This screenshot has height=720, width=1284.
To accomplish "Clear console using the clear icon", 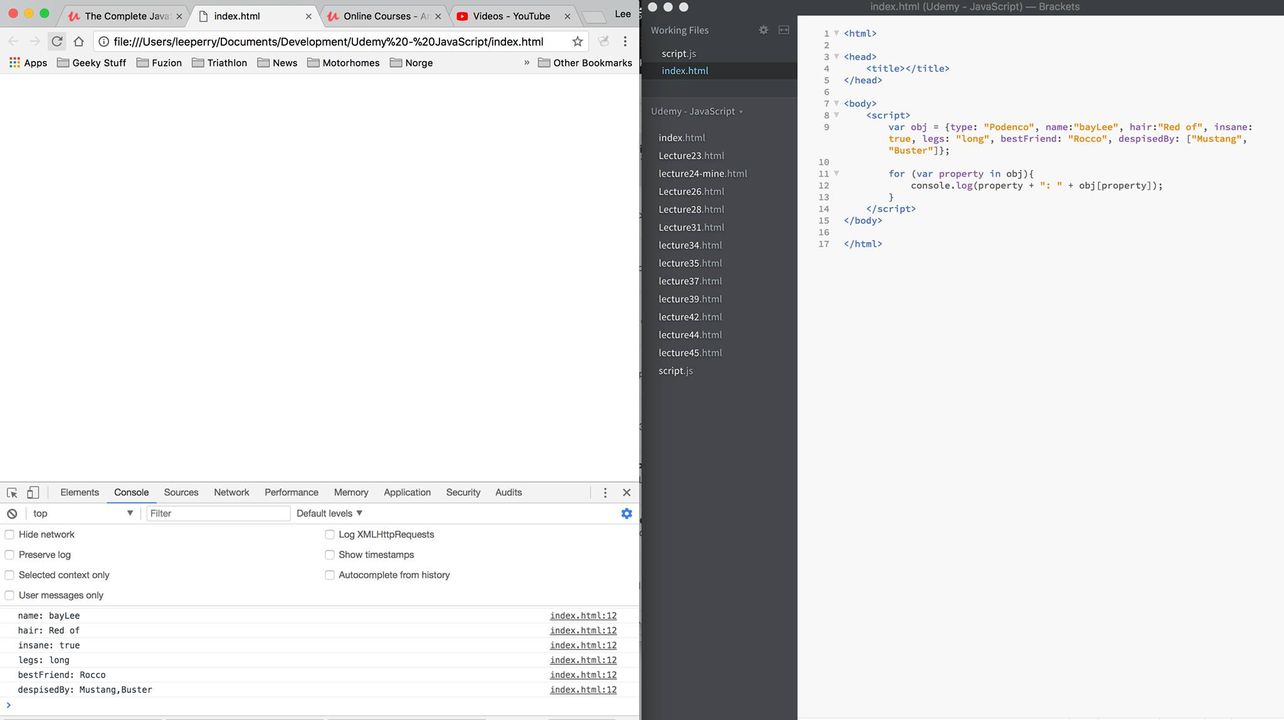I will pos(12,514).
